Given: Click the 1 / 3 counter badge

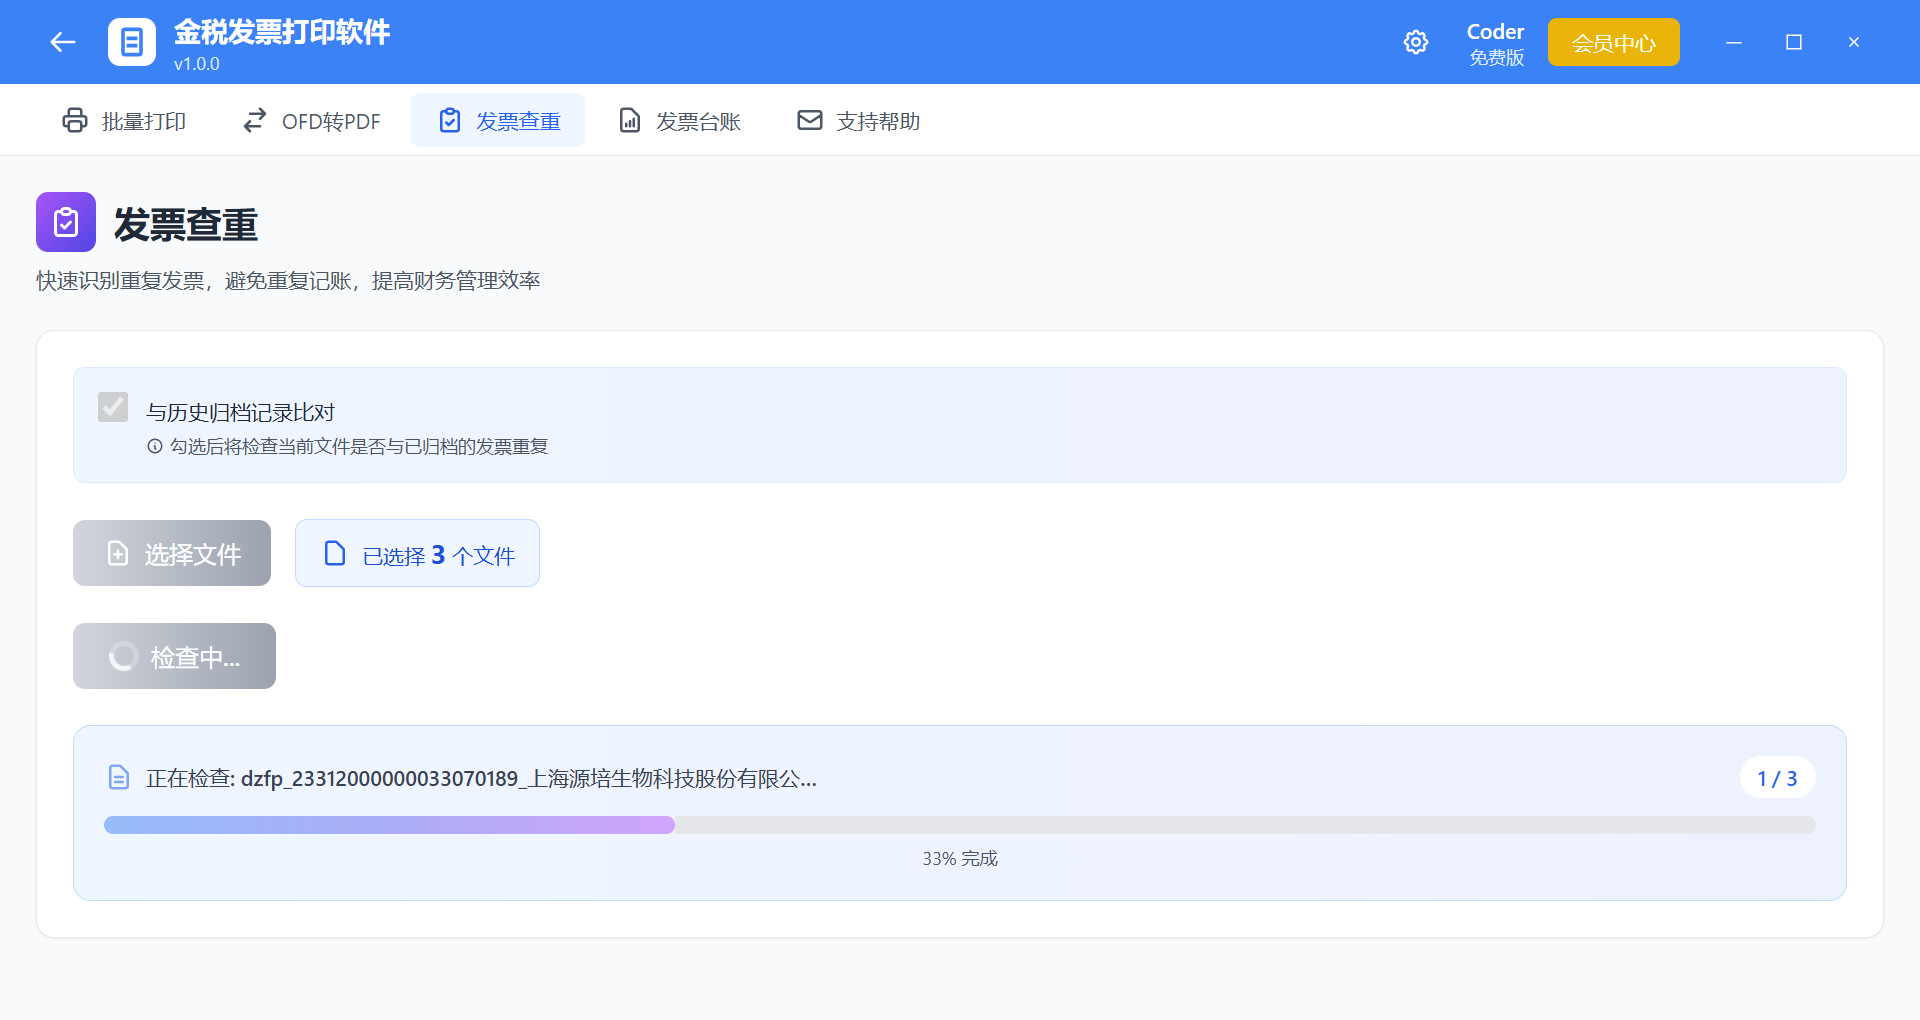Looking at the screenshot, I should click(x=1776, y=777).
